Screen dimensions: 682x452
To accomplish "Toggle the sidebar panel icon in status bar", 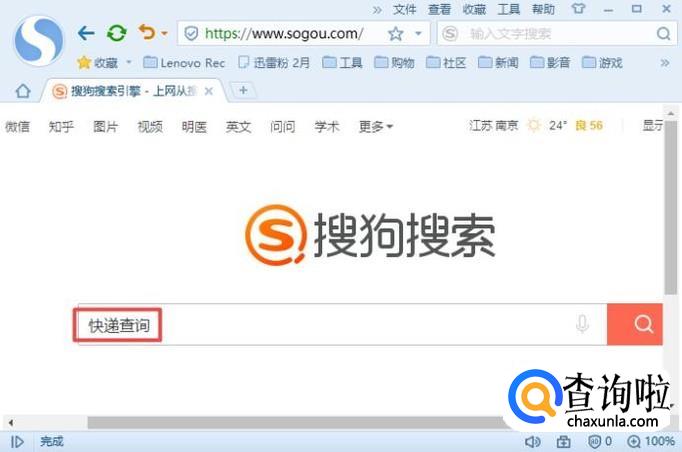I will (17, 442).
